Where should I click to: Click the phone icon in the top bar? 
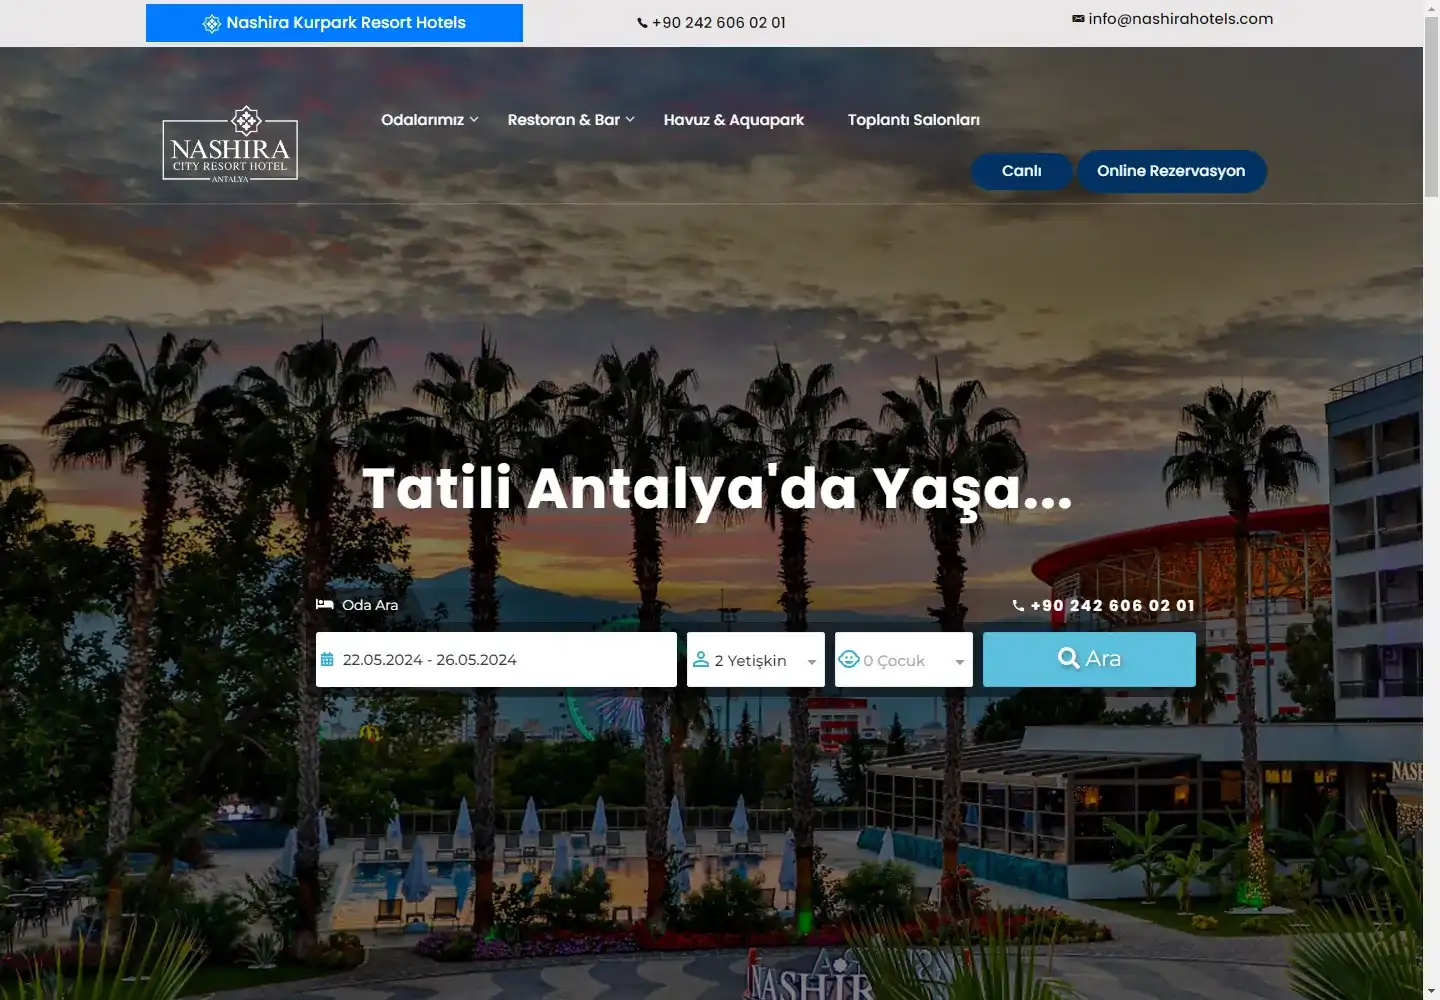click(x=642, y=23)
